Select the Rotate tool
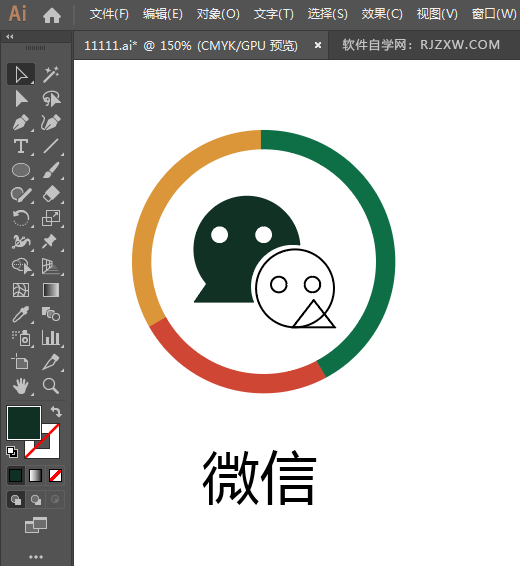The width and height of the screenshot is (520, 566). pos(21,218)
